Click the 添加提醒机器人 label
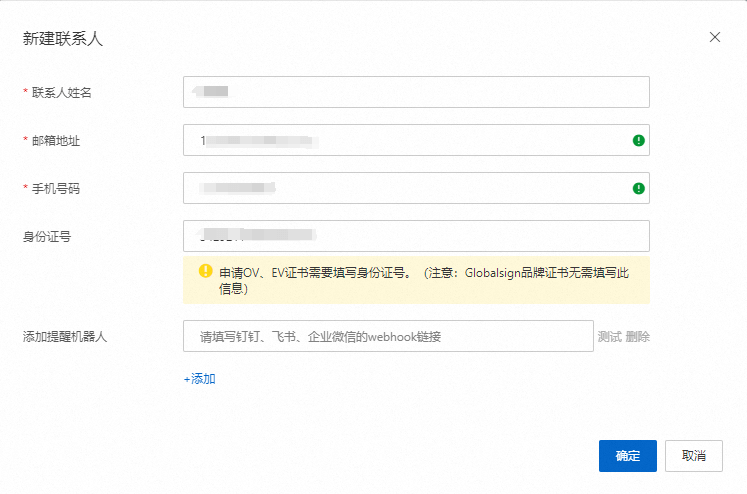The image size is (747, 494). tap(65, 337)
